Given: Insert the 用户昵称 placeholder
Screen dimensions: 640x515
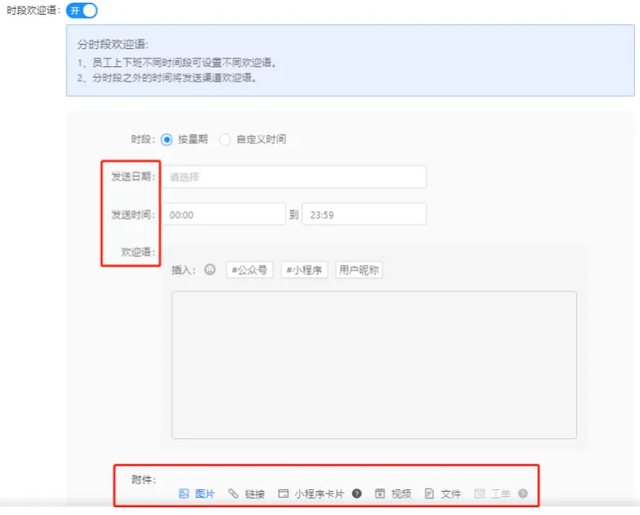Looking at the screenshot, I should [359, 270].
